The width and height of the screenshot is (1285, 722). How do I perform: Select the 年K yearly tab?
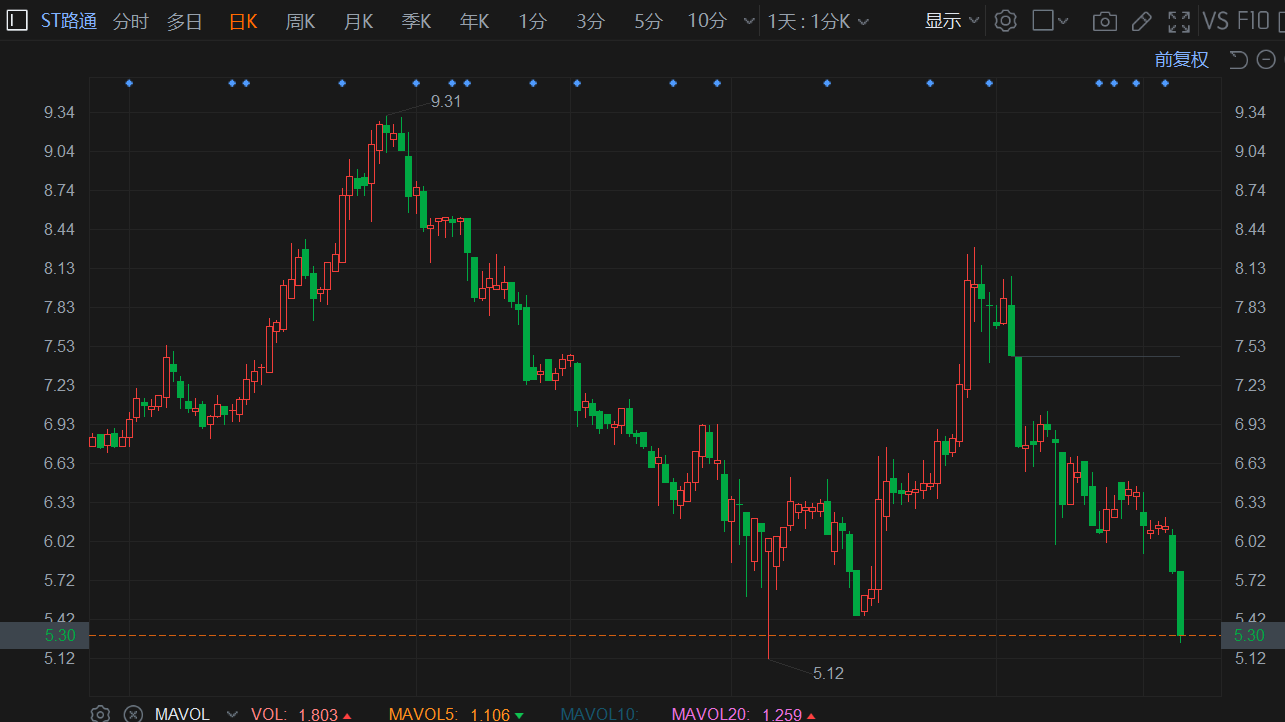click(475, 21)
